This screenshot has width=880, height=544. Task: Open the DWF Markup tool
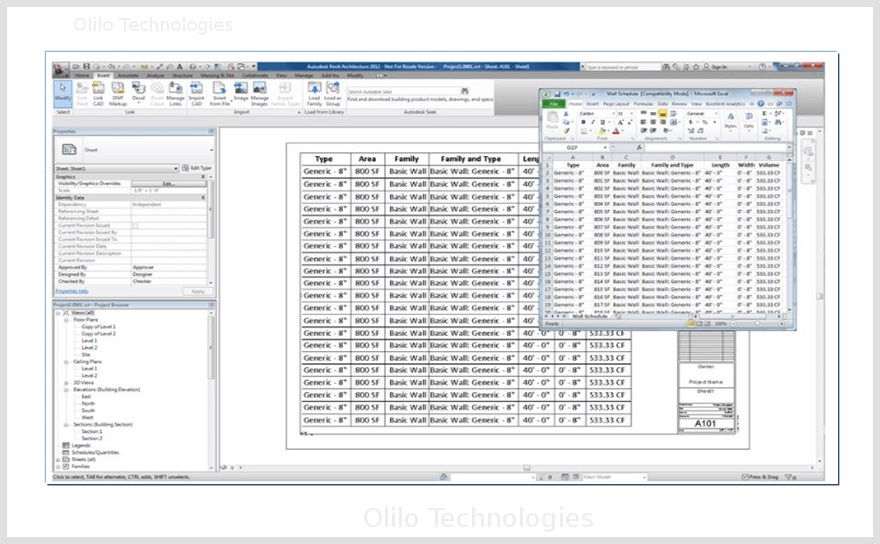pyautogui.click(x=118, y=93)
